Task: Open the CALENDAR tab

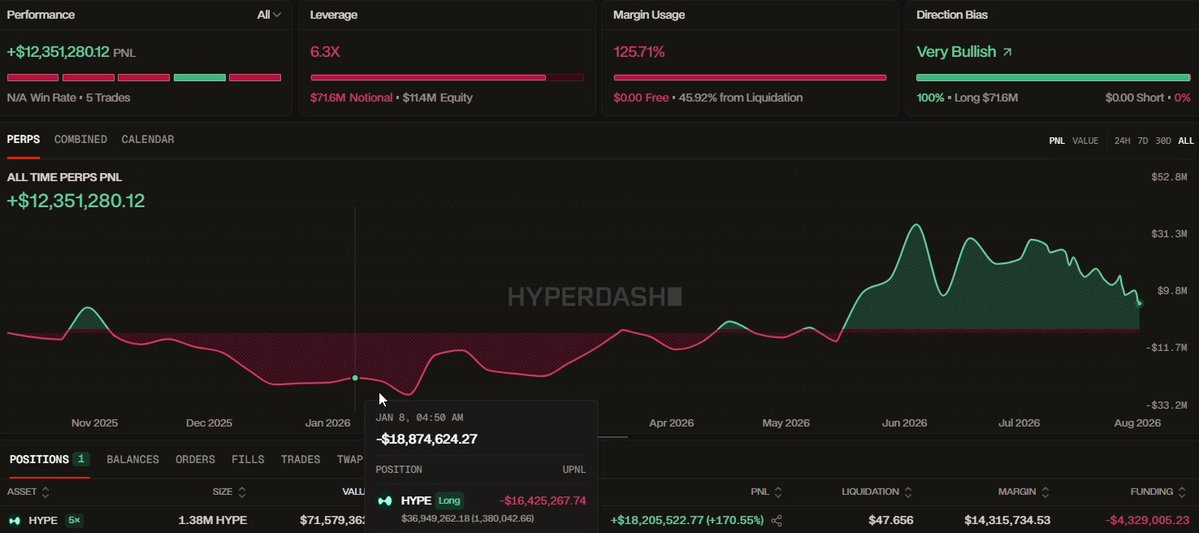Action: (148, 139)
